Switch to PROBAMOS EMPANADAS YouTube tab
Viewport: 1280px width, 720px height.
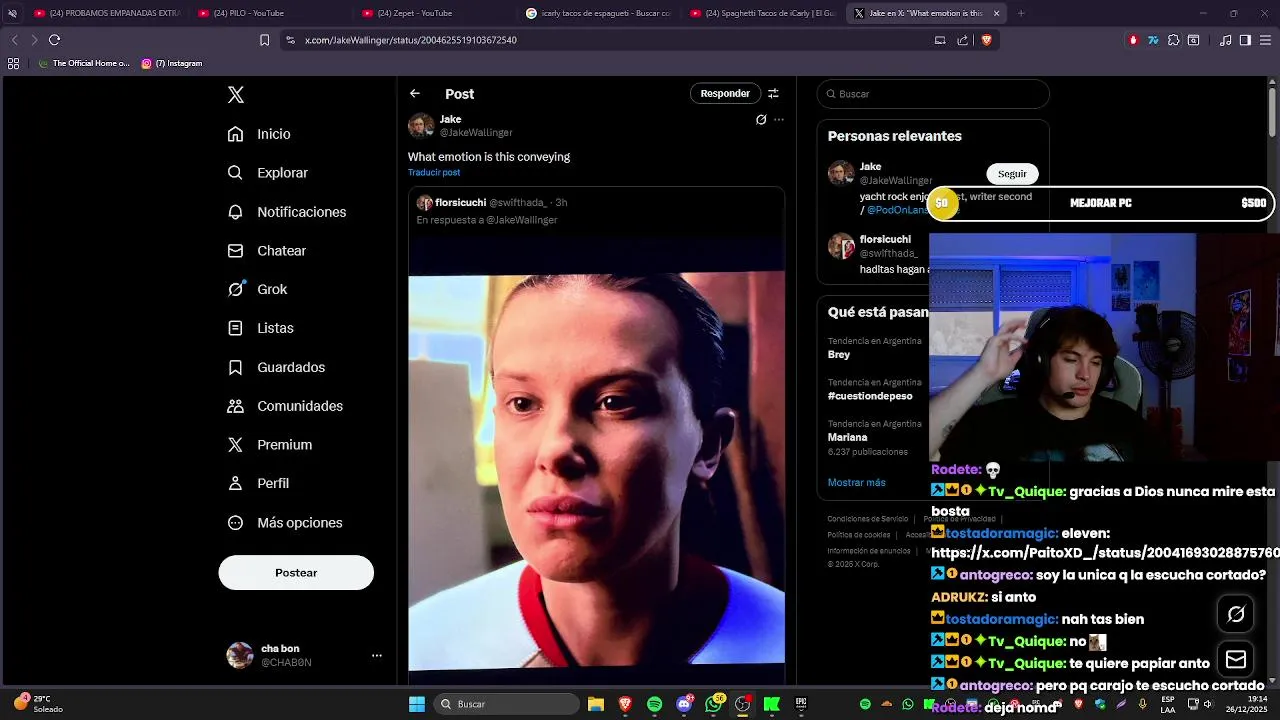[x=106, y=13]
